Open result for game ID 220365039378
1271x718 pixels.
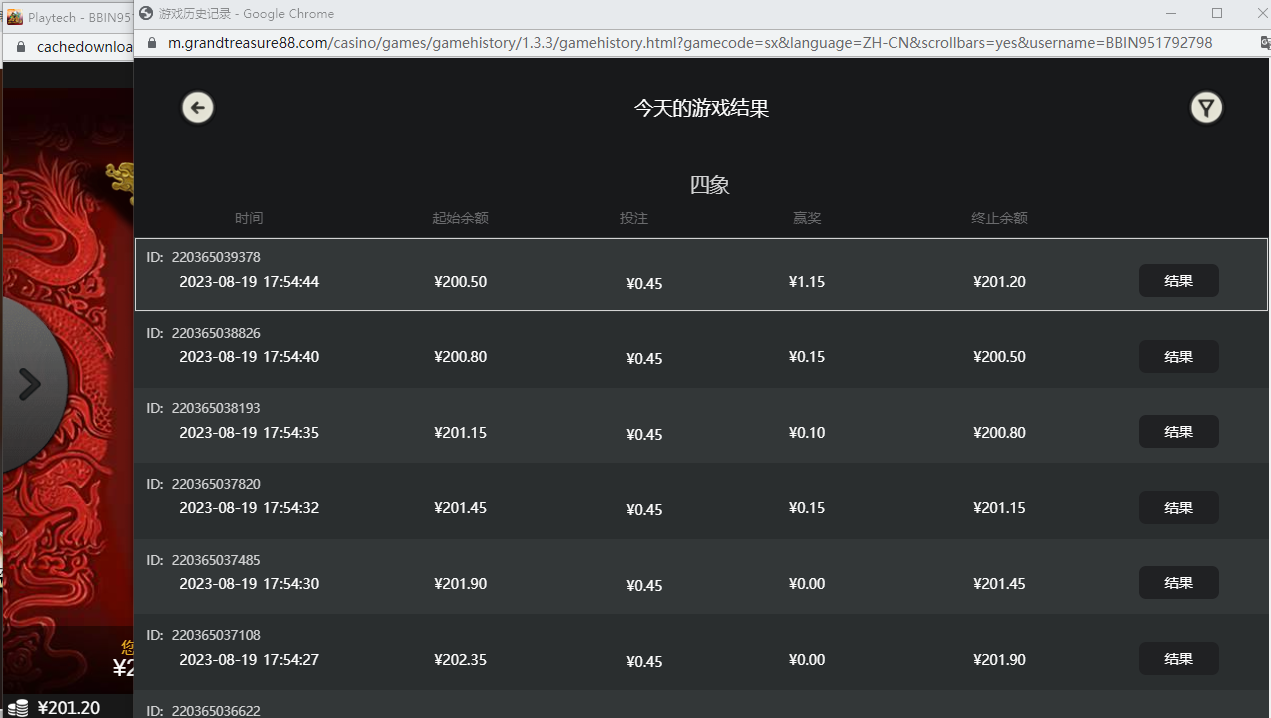click(1178, 281)
